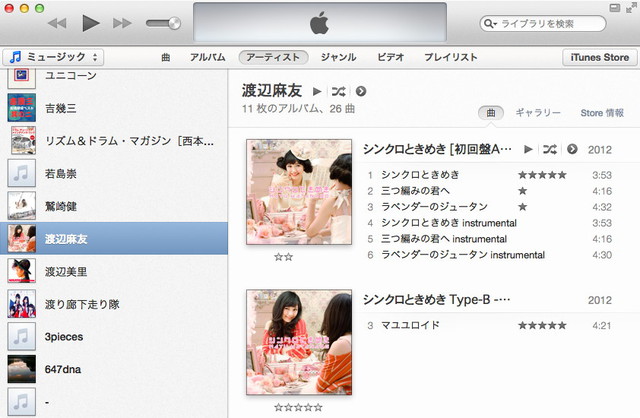The height and width of the screenshot is (418, 640).
Task: Click the Previous track rewind button
Action: (57, 23)
